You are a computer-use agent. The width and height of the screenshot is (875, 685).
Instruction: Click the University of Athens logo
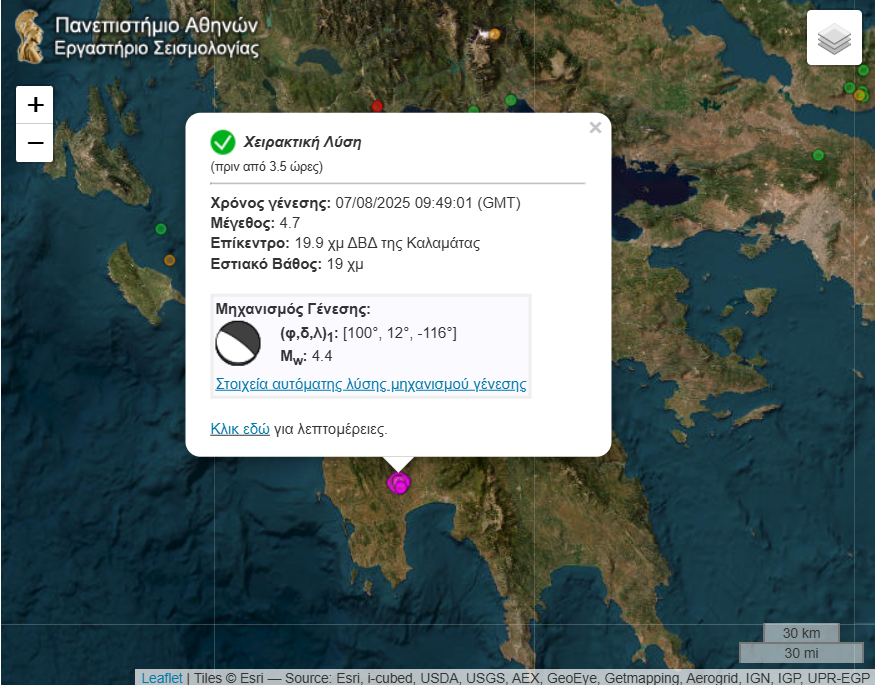[30, 36]
